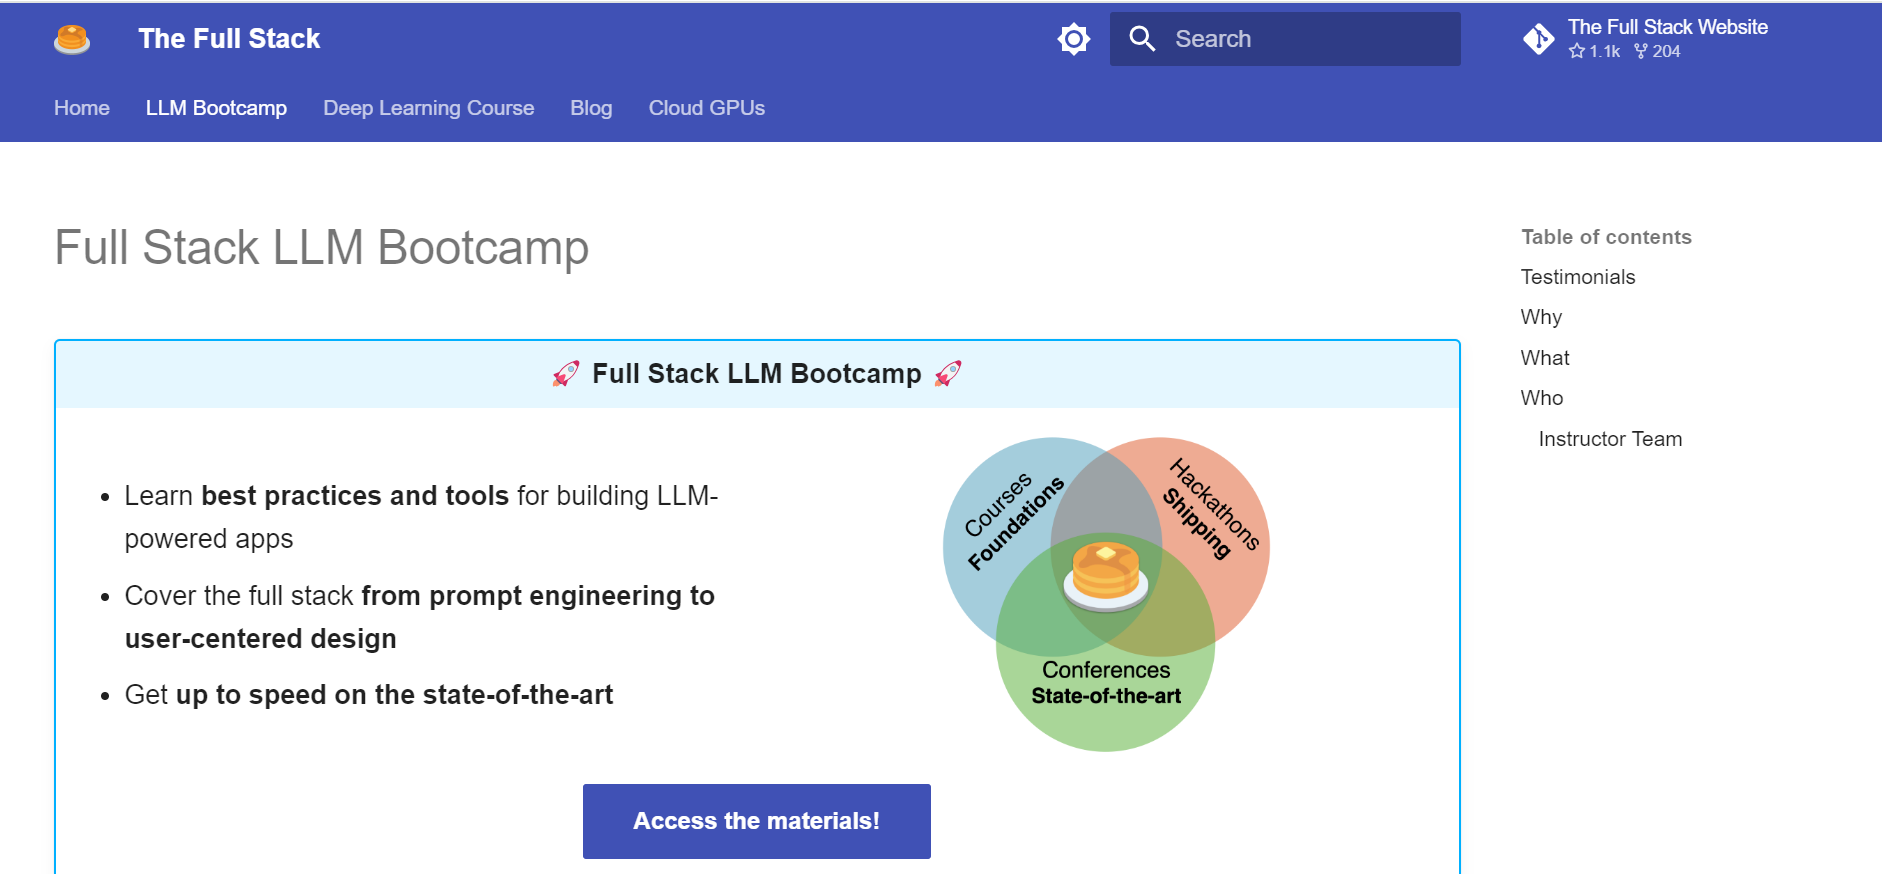
Task: Go to the Home page
Action: [81, 108]
